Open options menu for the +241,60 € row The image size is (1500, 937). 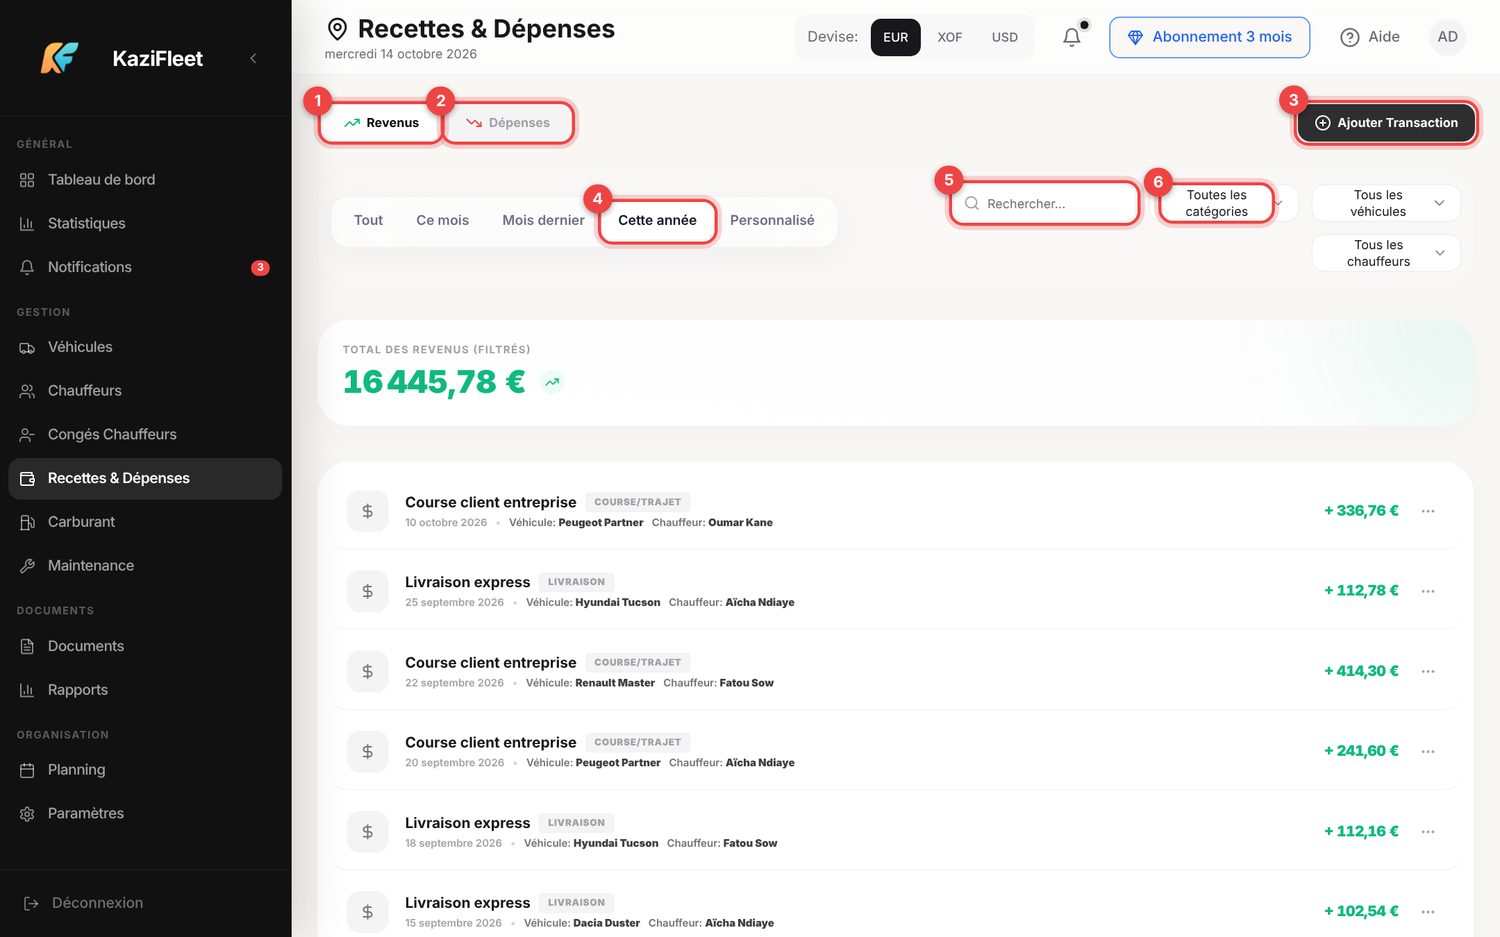click(x=1428, y=751)
